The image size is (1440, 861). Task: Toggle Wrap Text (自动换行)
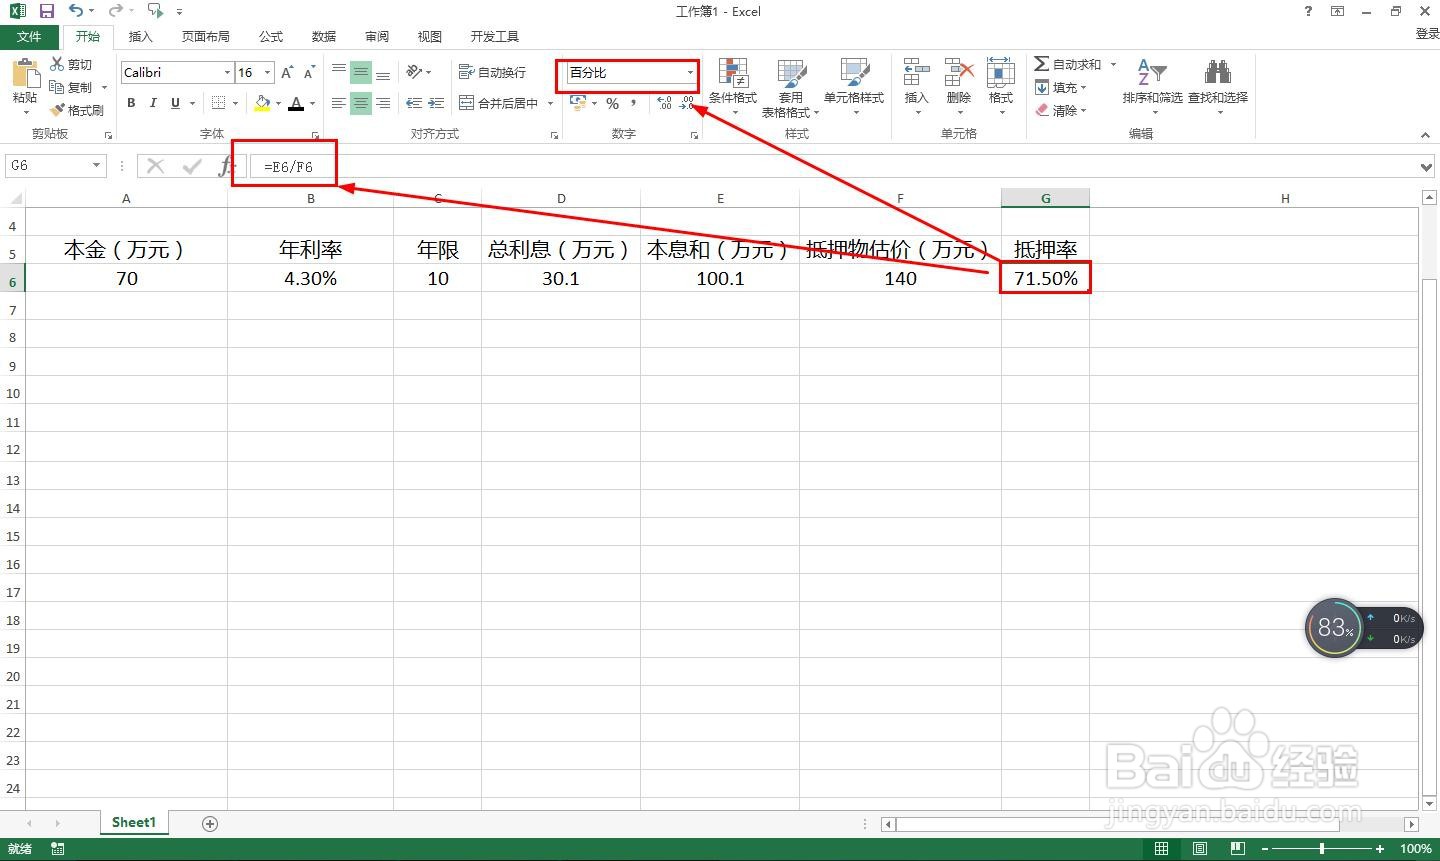[492, 72]
